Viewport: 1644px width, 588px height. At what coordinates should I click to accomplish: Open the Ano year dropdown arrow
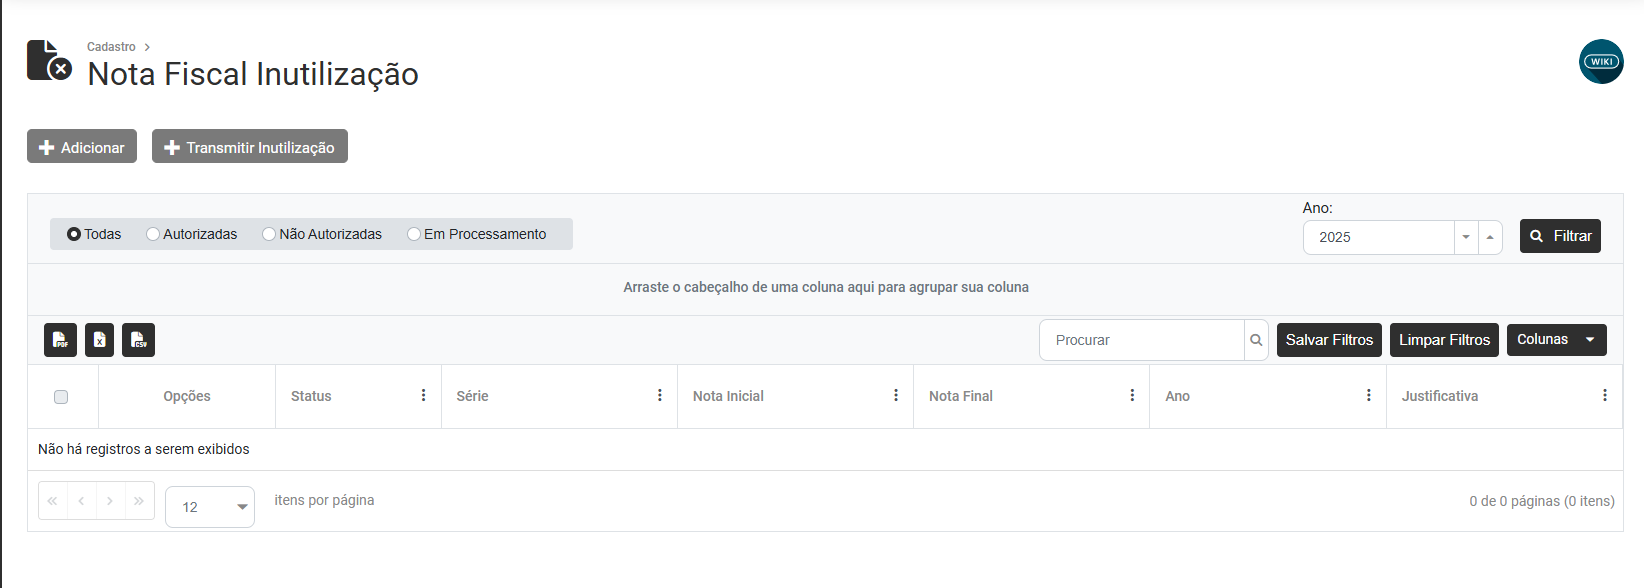coord(1466,237)
